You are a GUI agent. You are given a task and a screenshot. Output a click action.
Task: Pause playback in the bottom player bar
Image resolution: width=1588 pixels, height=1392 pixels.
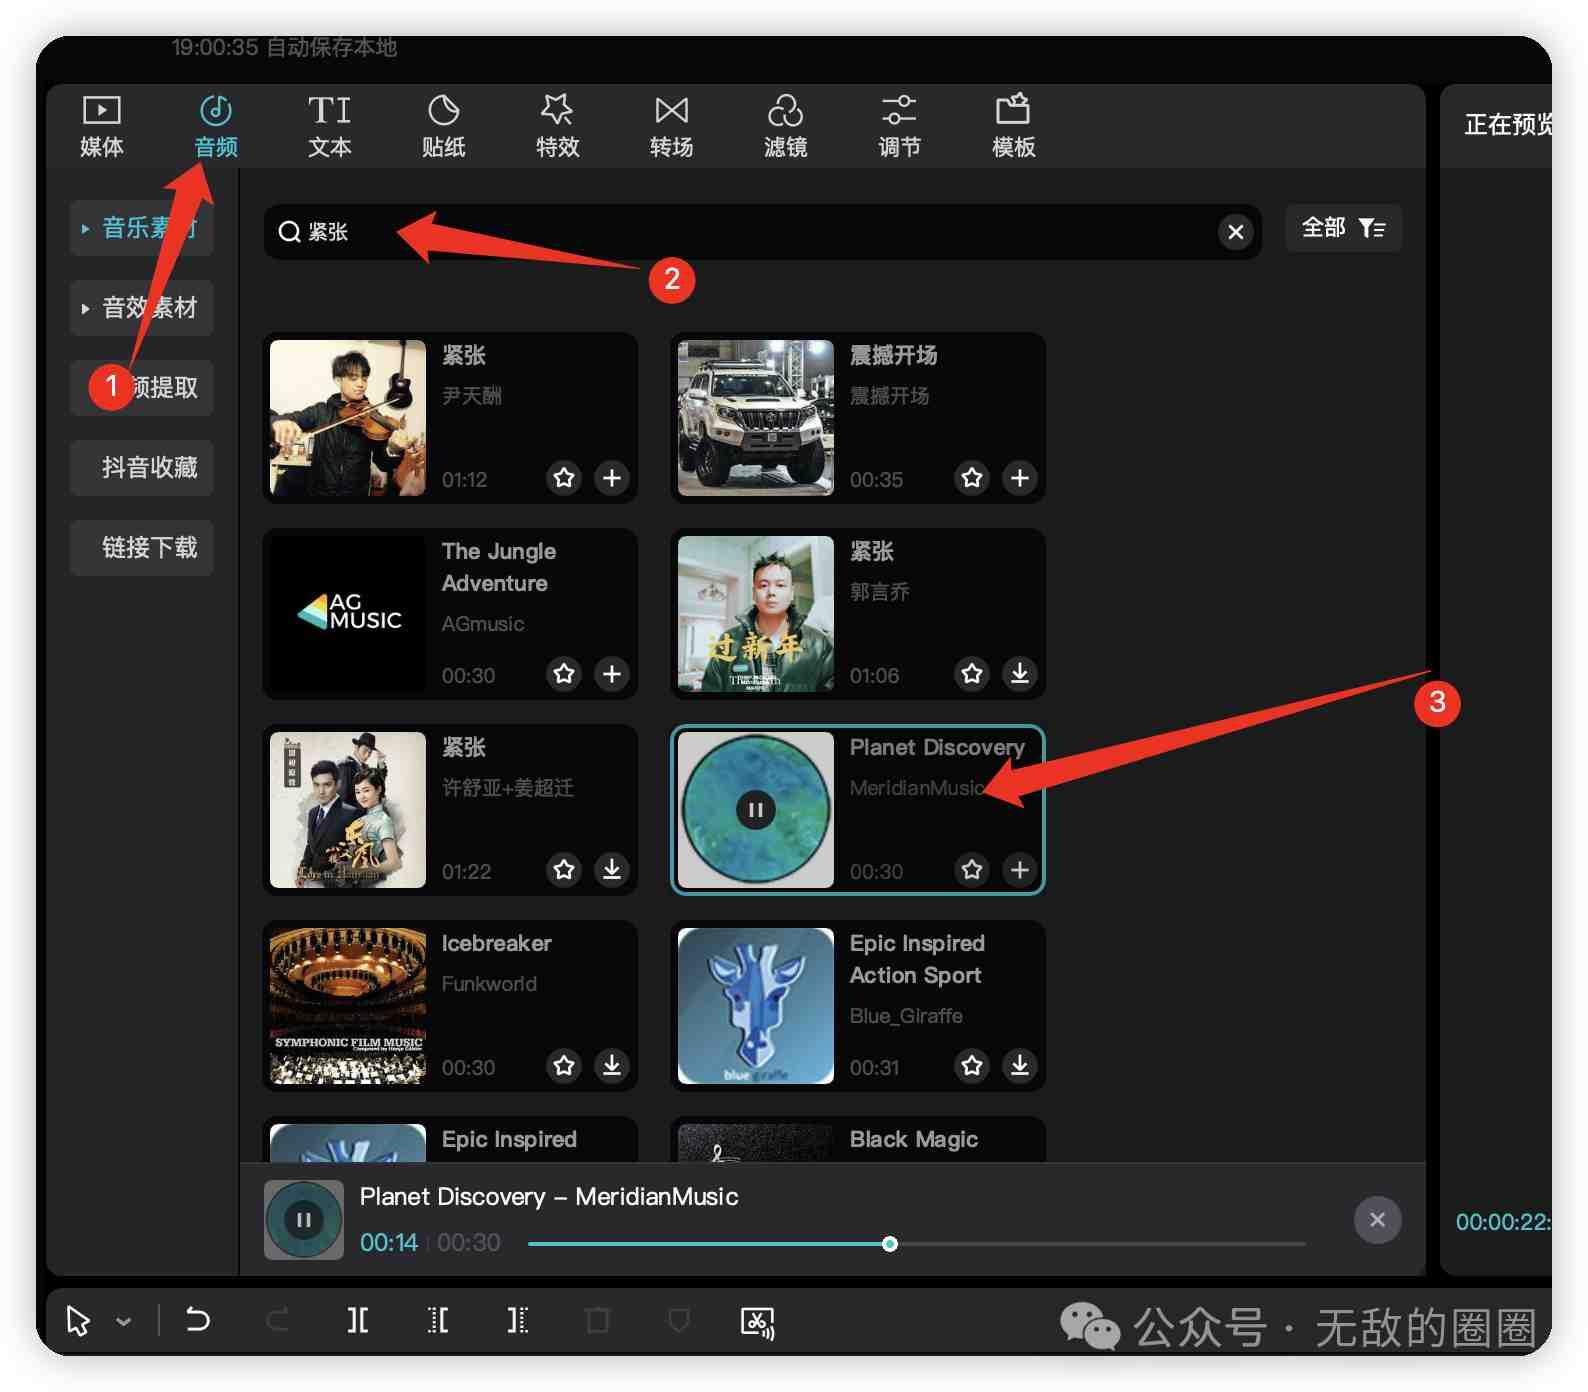(304, 1220)
